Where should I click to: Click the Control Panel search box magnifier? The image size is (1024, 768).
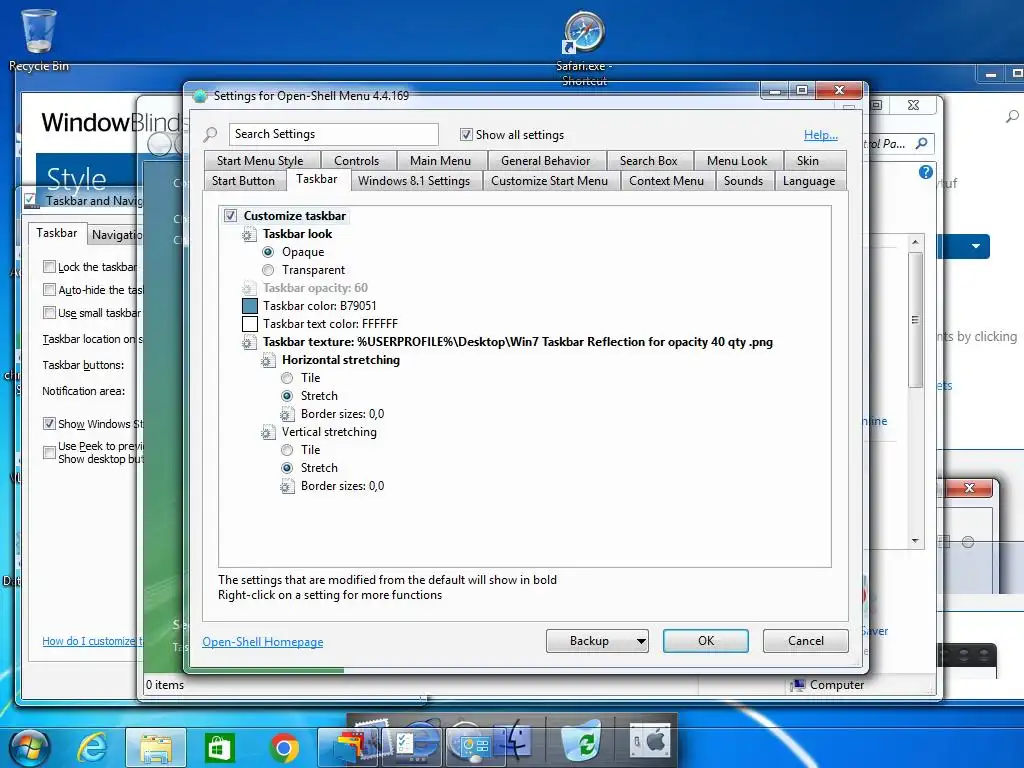click(921, 143)
